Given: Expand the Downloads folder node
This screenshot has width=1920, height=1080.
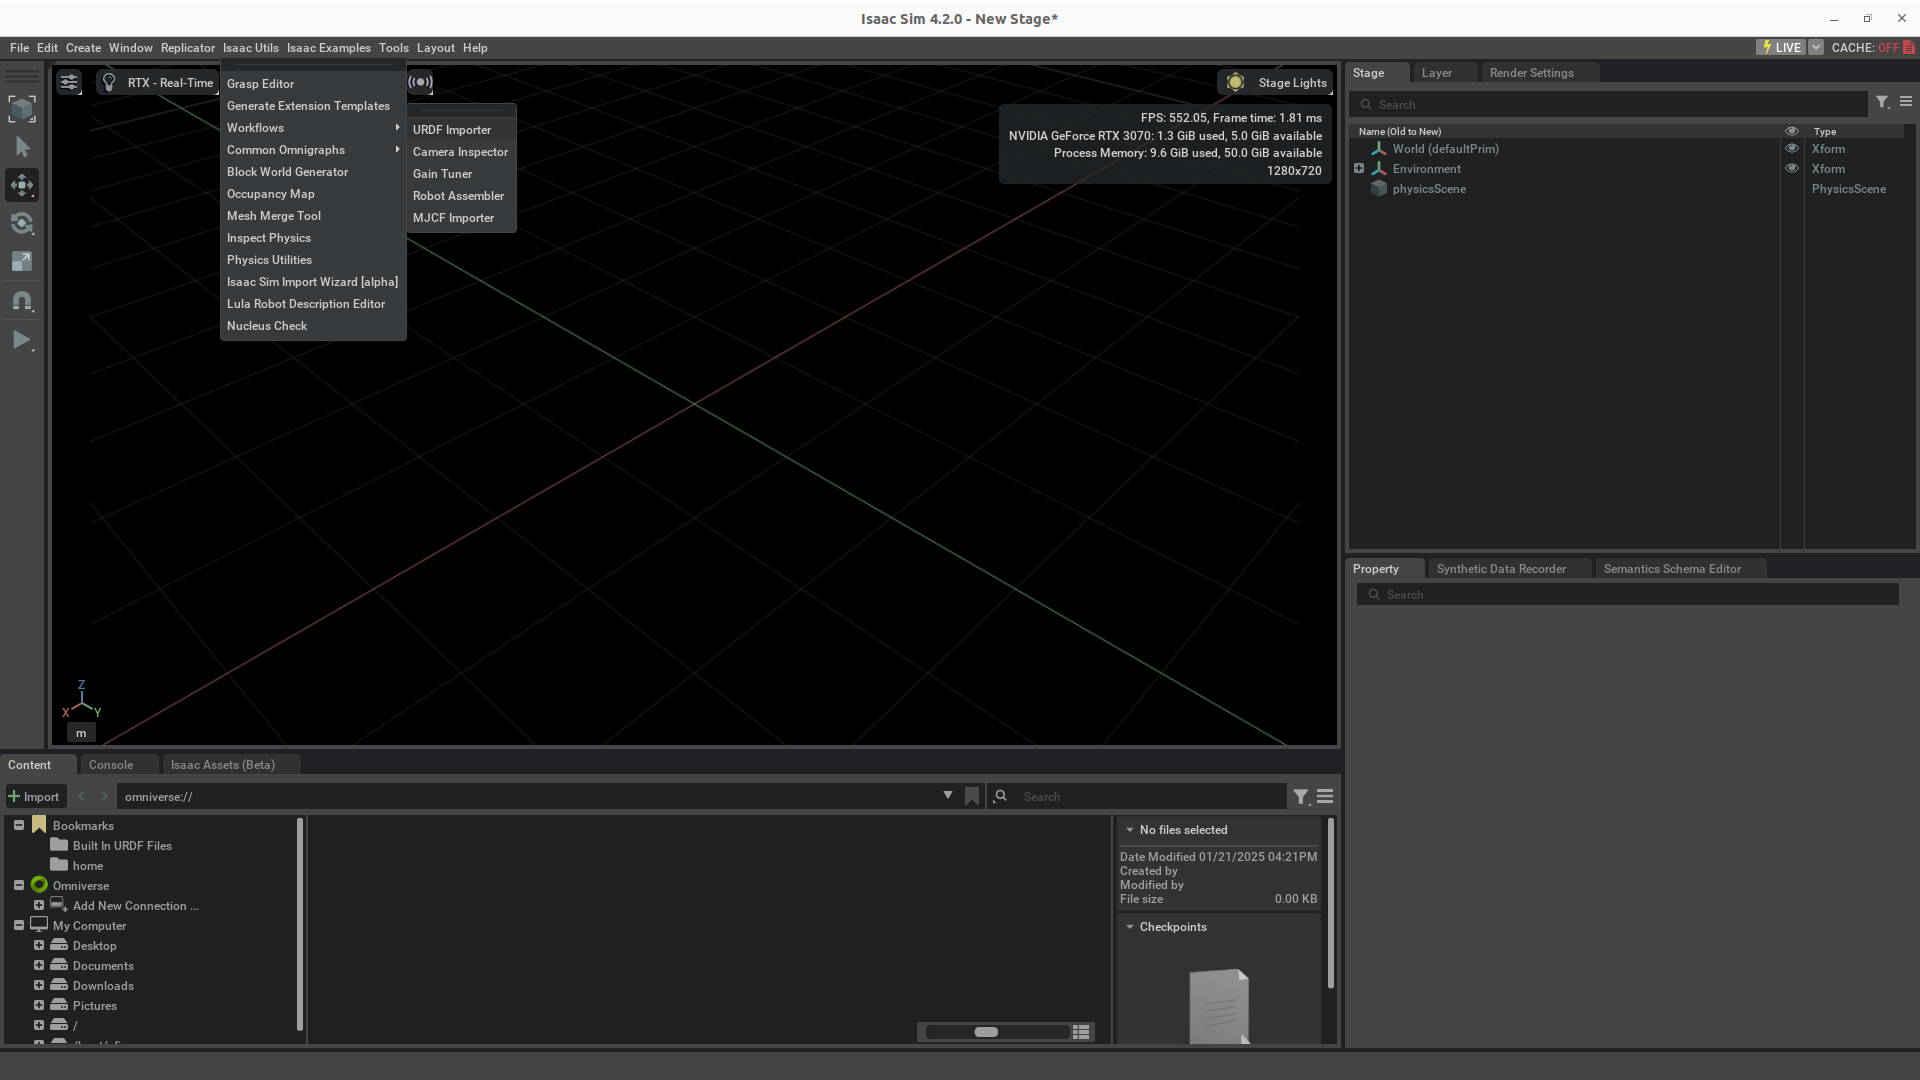Looking at the screenshot, I should click(39, 986).
